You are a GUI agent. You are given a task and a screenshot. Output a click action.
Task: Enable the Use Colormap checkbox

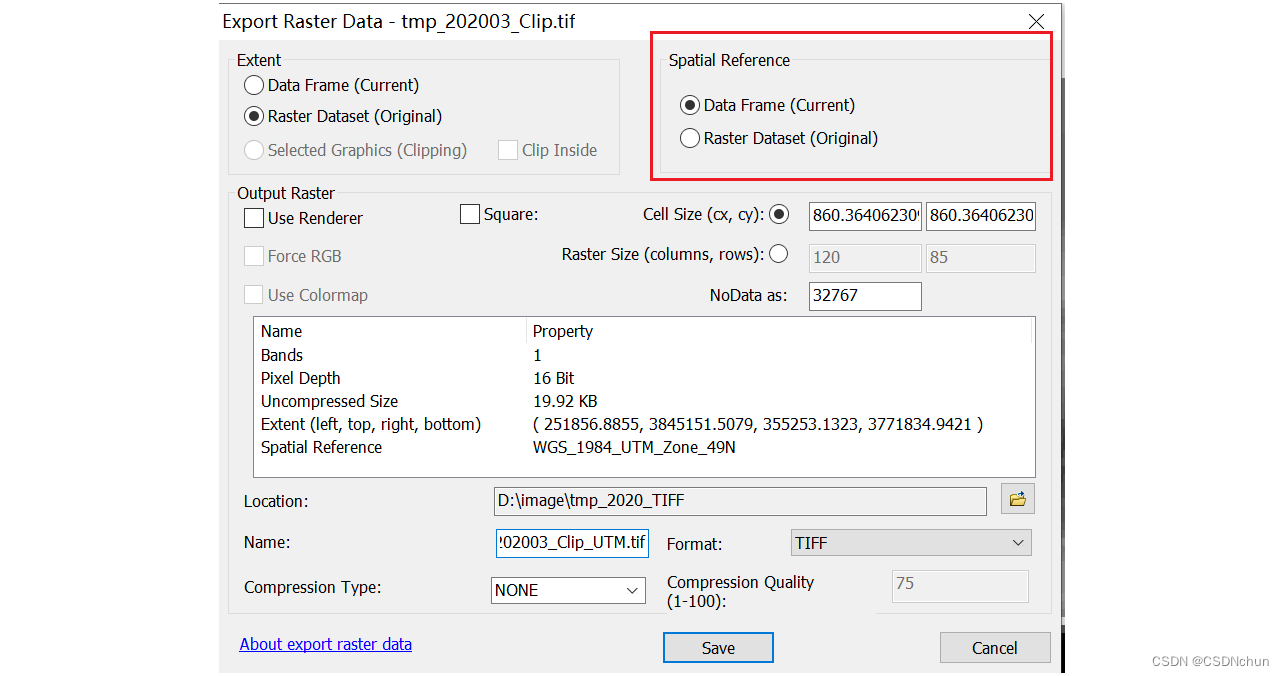tap(253, 295)
